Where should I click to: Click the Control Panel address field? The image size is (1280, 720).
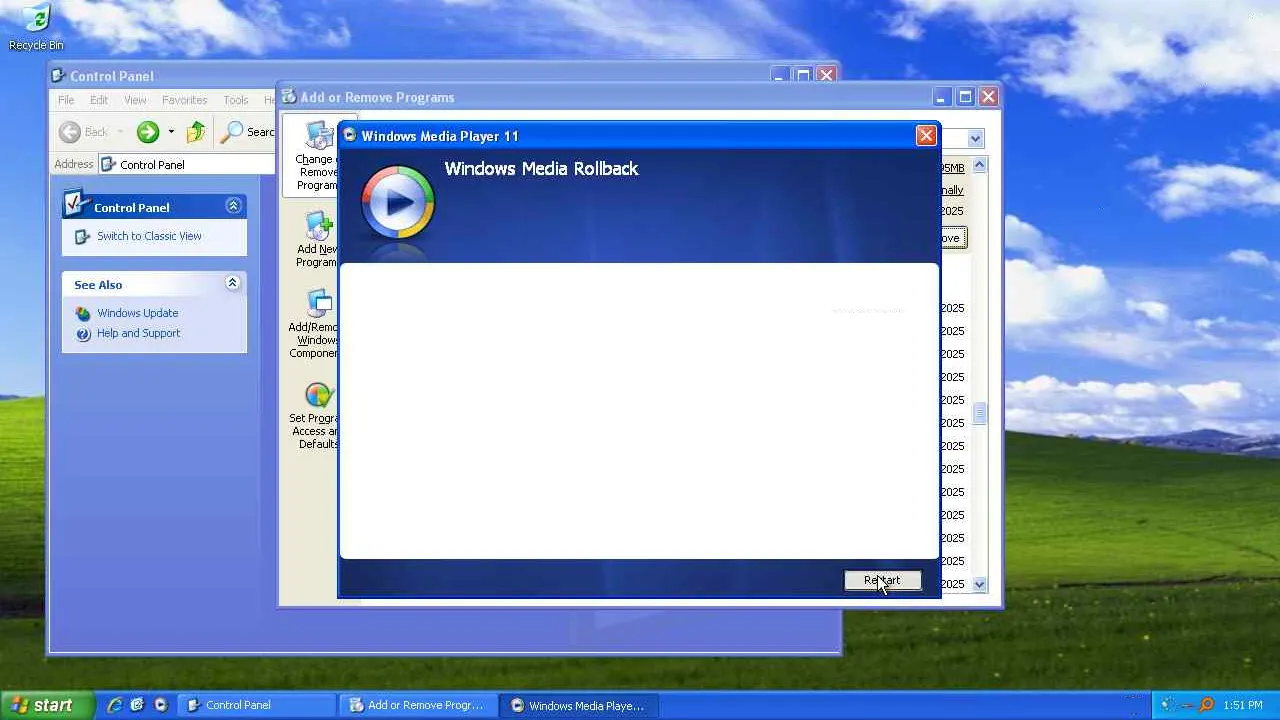[187, 165]
